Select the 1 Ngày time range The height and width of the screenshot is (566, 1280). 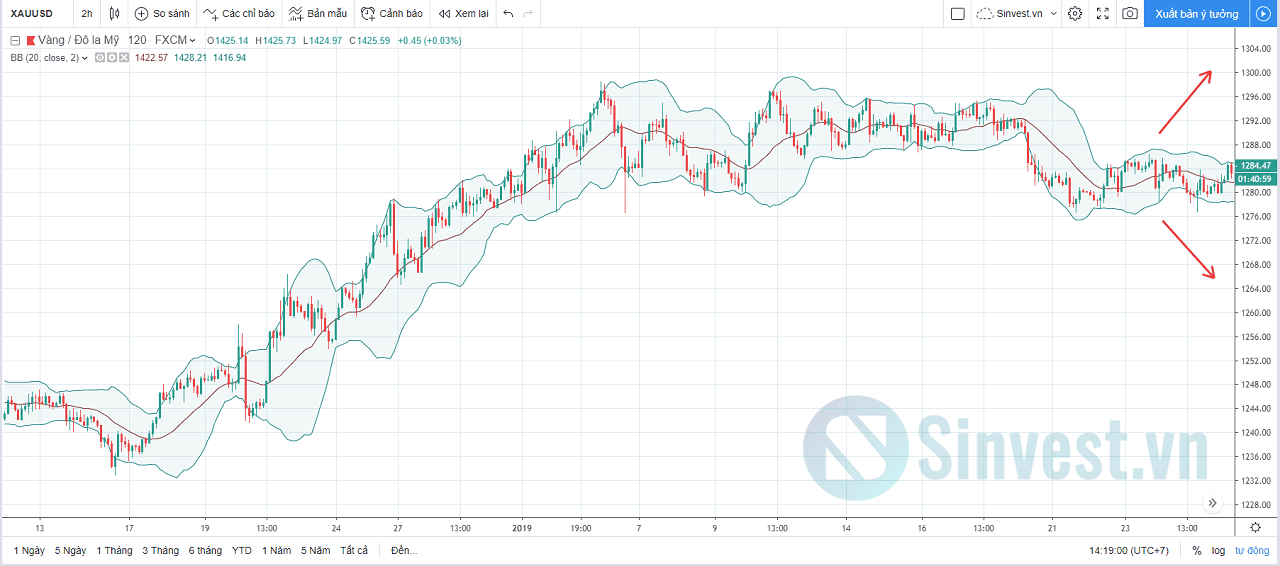[x=28, y=551]
